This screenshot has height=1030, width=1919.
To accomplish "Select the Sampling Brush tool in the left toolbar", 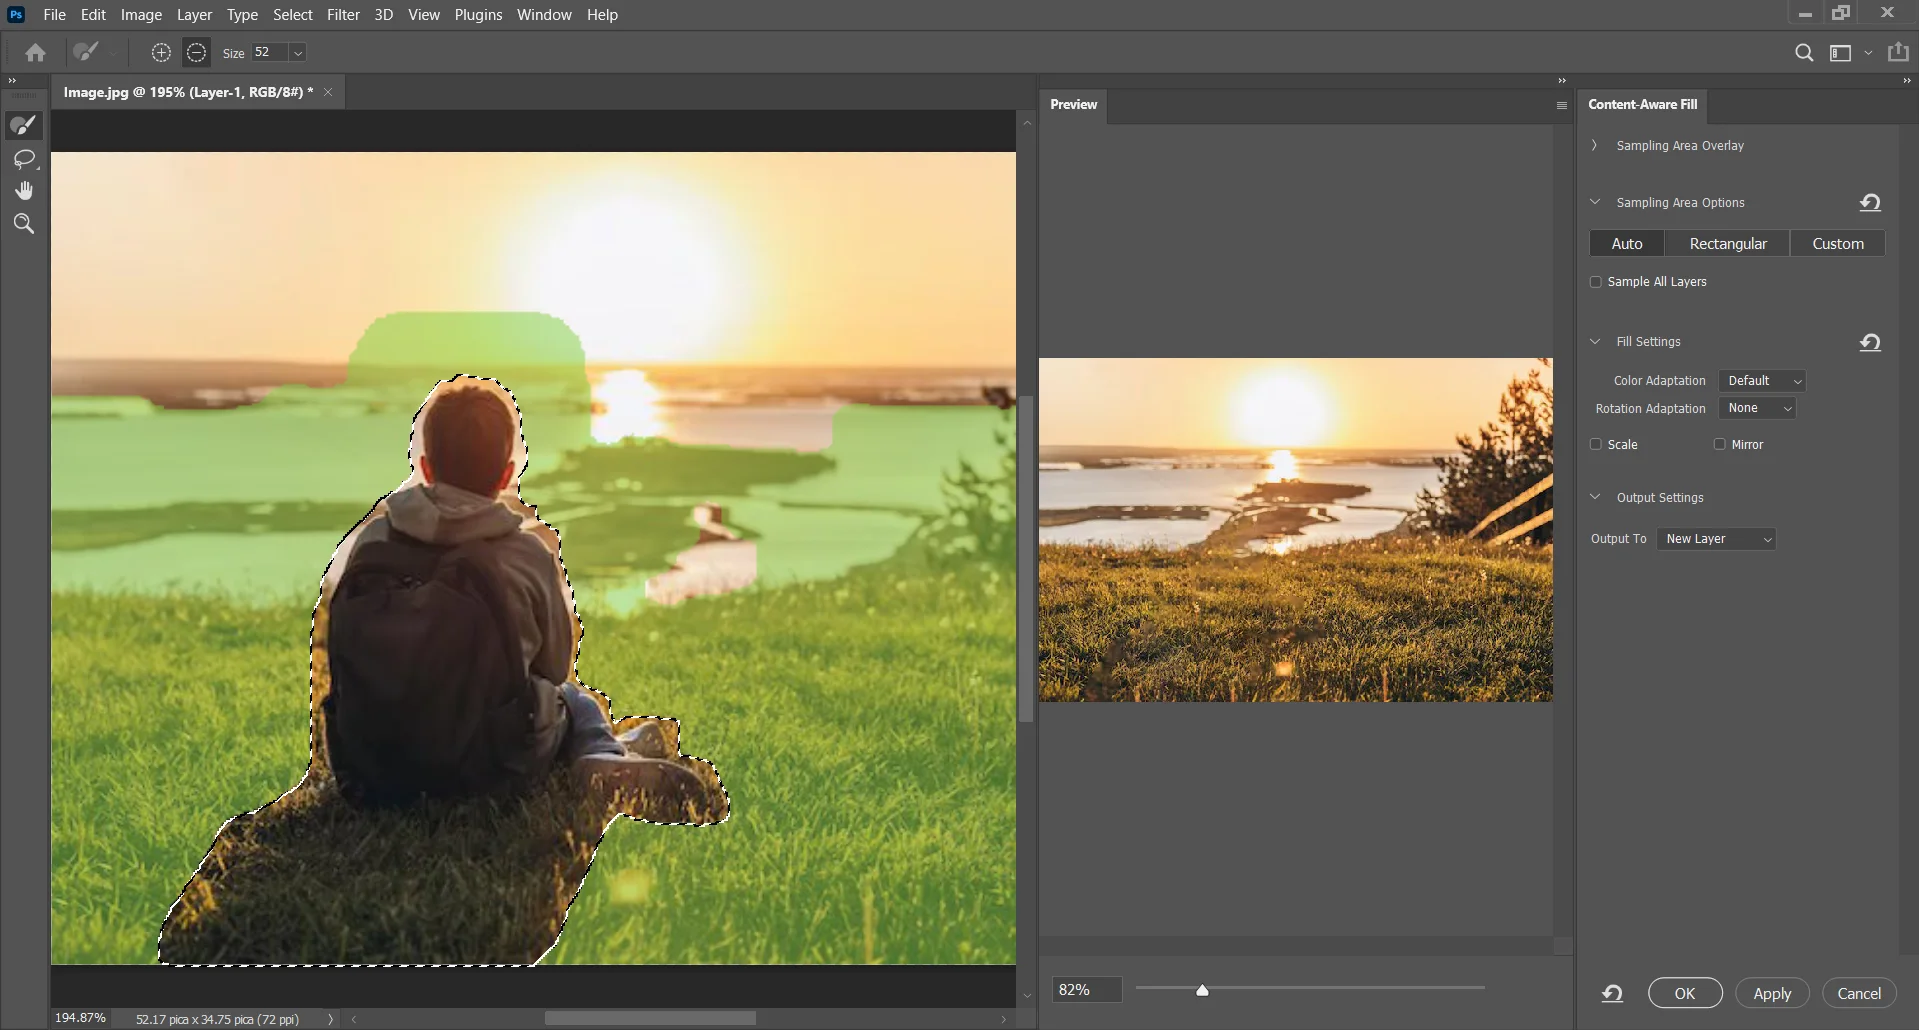I will (x=24, y=125).
